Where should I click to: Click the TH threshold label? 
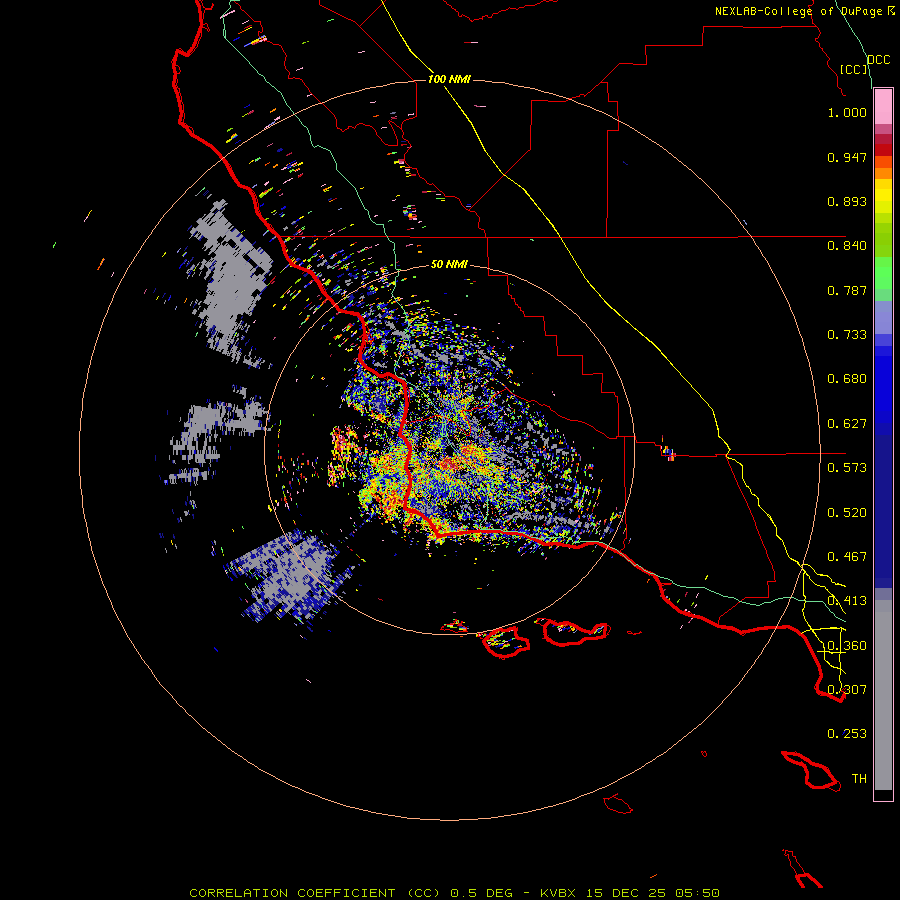(x=859, y=779)
